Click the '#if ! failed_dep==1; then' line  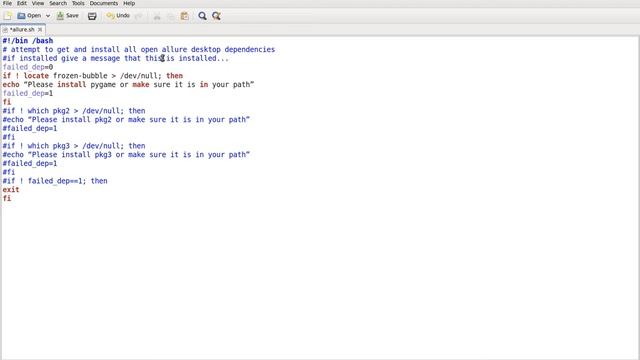pyautogui.click(x=55, y=181)
